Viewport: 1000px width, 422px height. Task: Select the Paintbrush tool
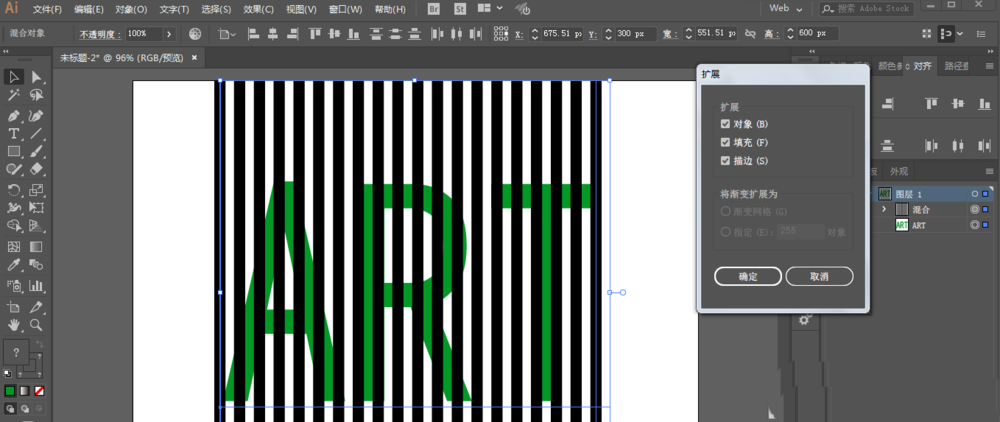click(36, 152)
